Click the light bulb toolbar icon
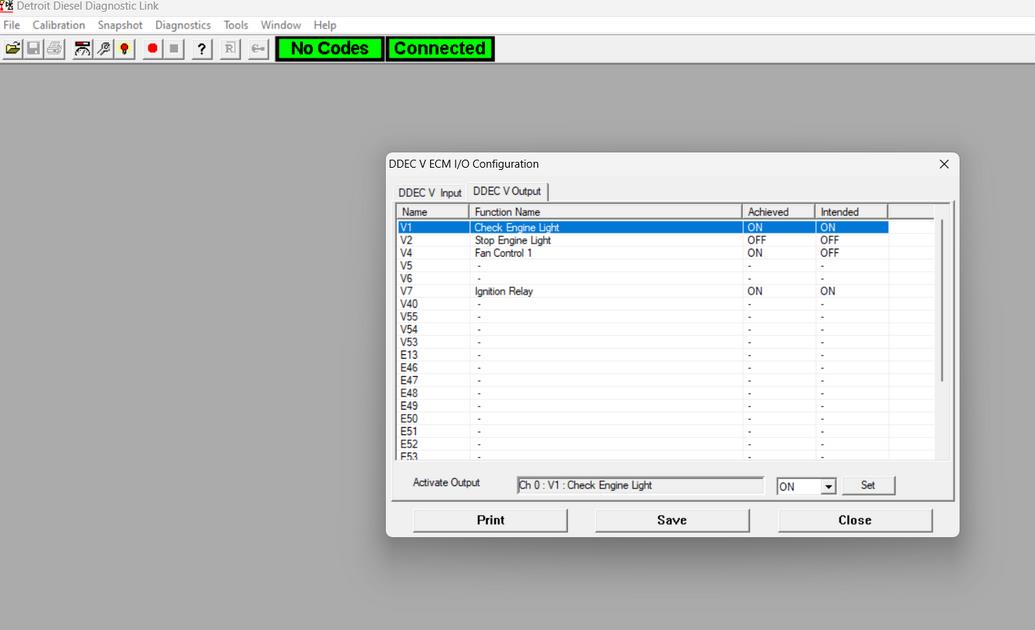This screenshot has height=630, width=1035. pos(124,49)
